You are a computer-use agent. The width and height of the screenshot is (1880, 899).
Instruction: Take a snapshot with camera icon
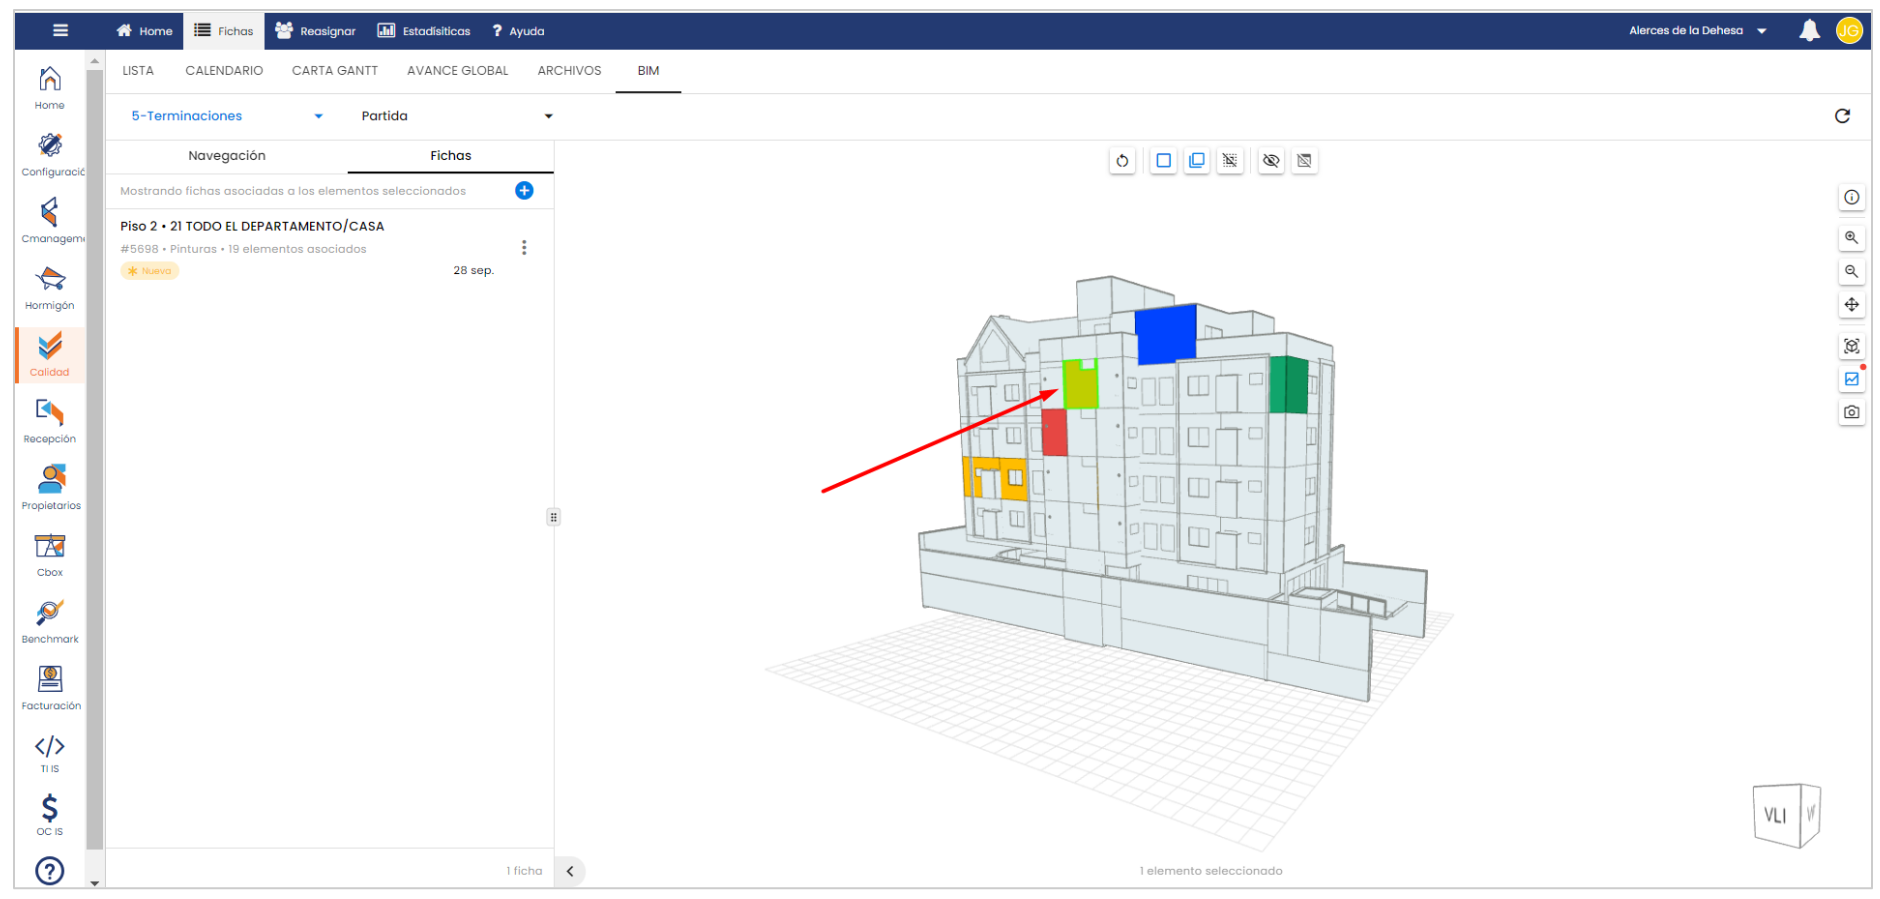click(1851, 412)
